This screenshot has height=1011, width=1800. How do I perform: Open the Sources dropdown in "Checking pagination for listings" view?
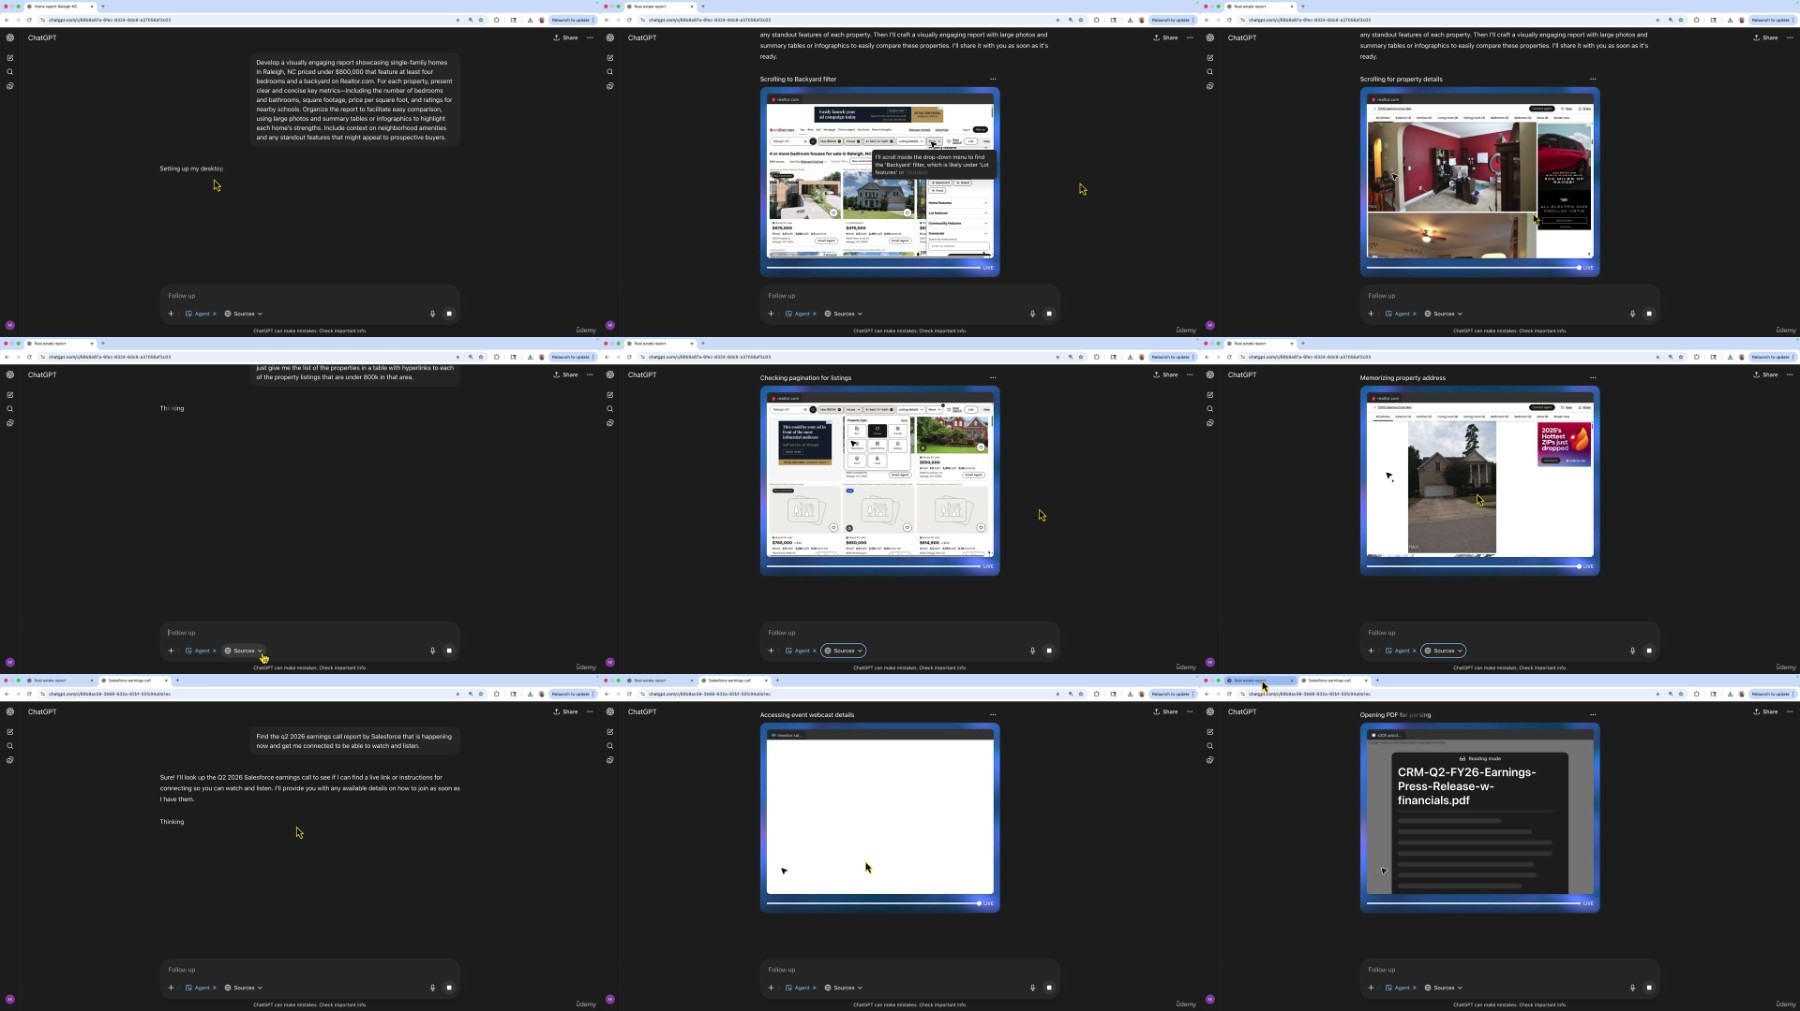[843, 651]
